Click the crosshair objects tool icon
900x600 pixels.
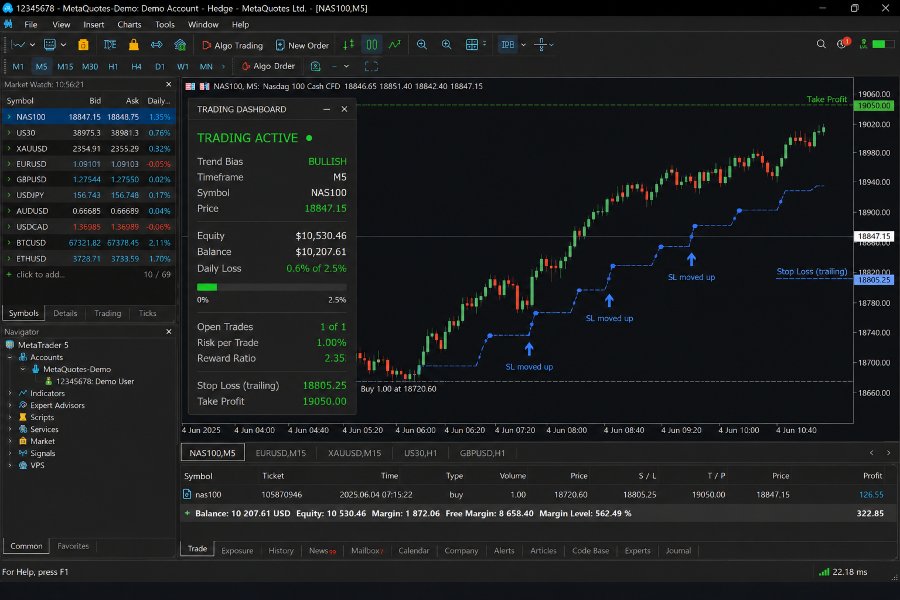[541, 45]
